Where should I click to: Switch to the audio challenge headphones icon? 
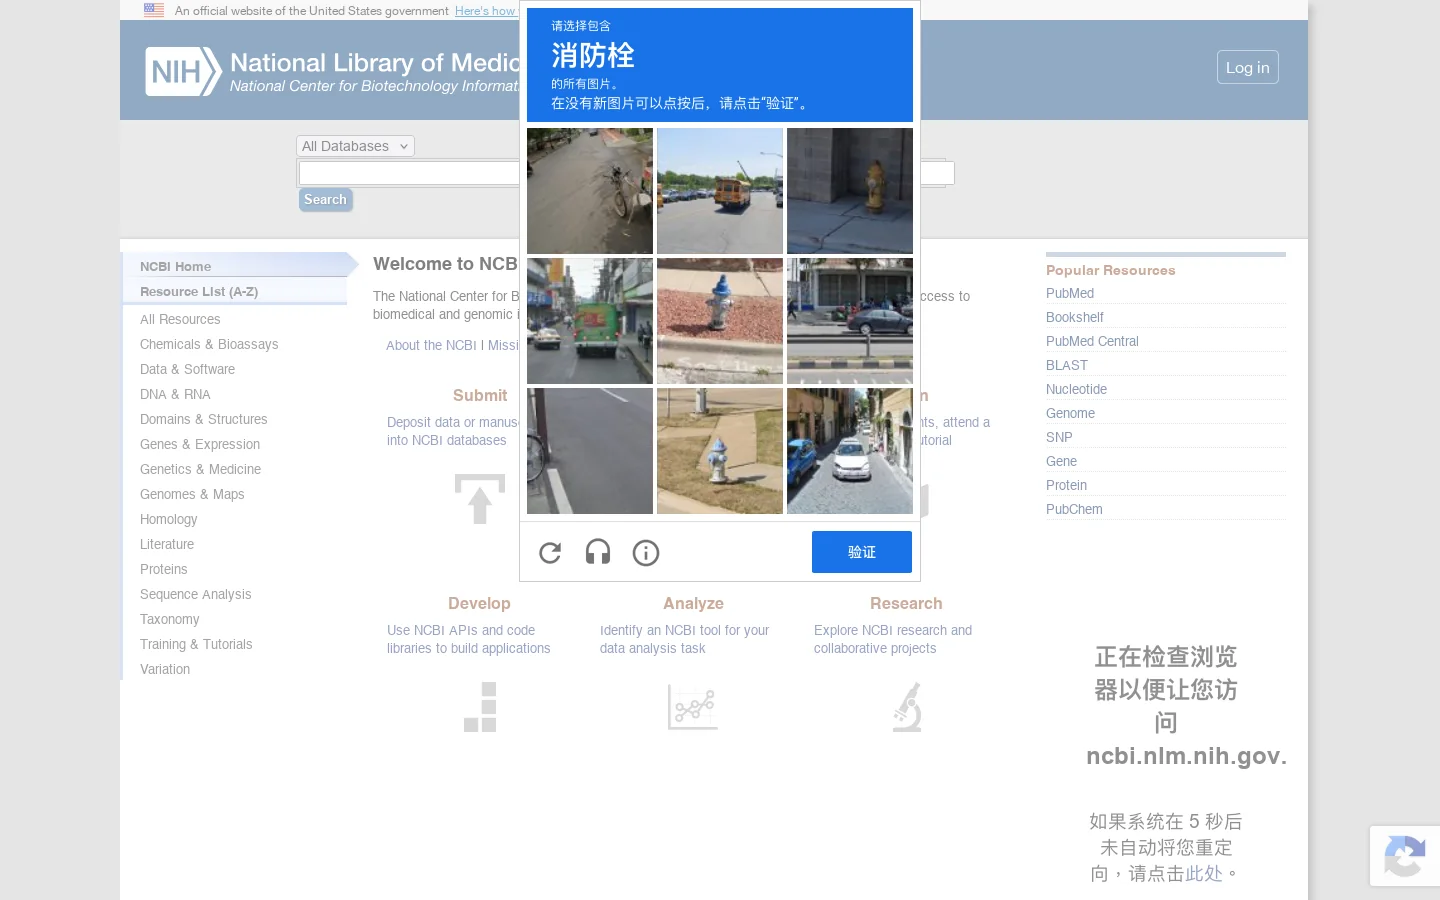598,552
